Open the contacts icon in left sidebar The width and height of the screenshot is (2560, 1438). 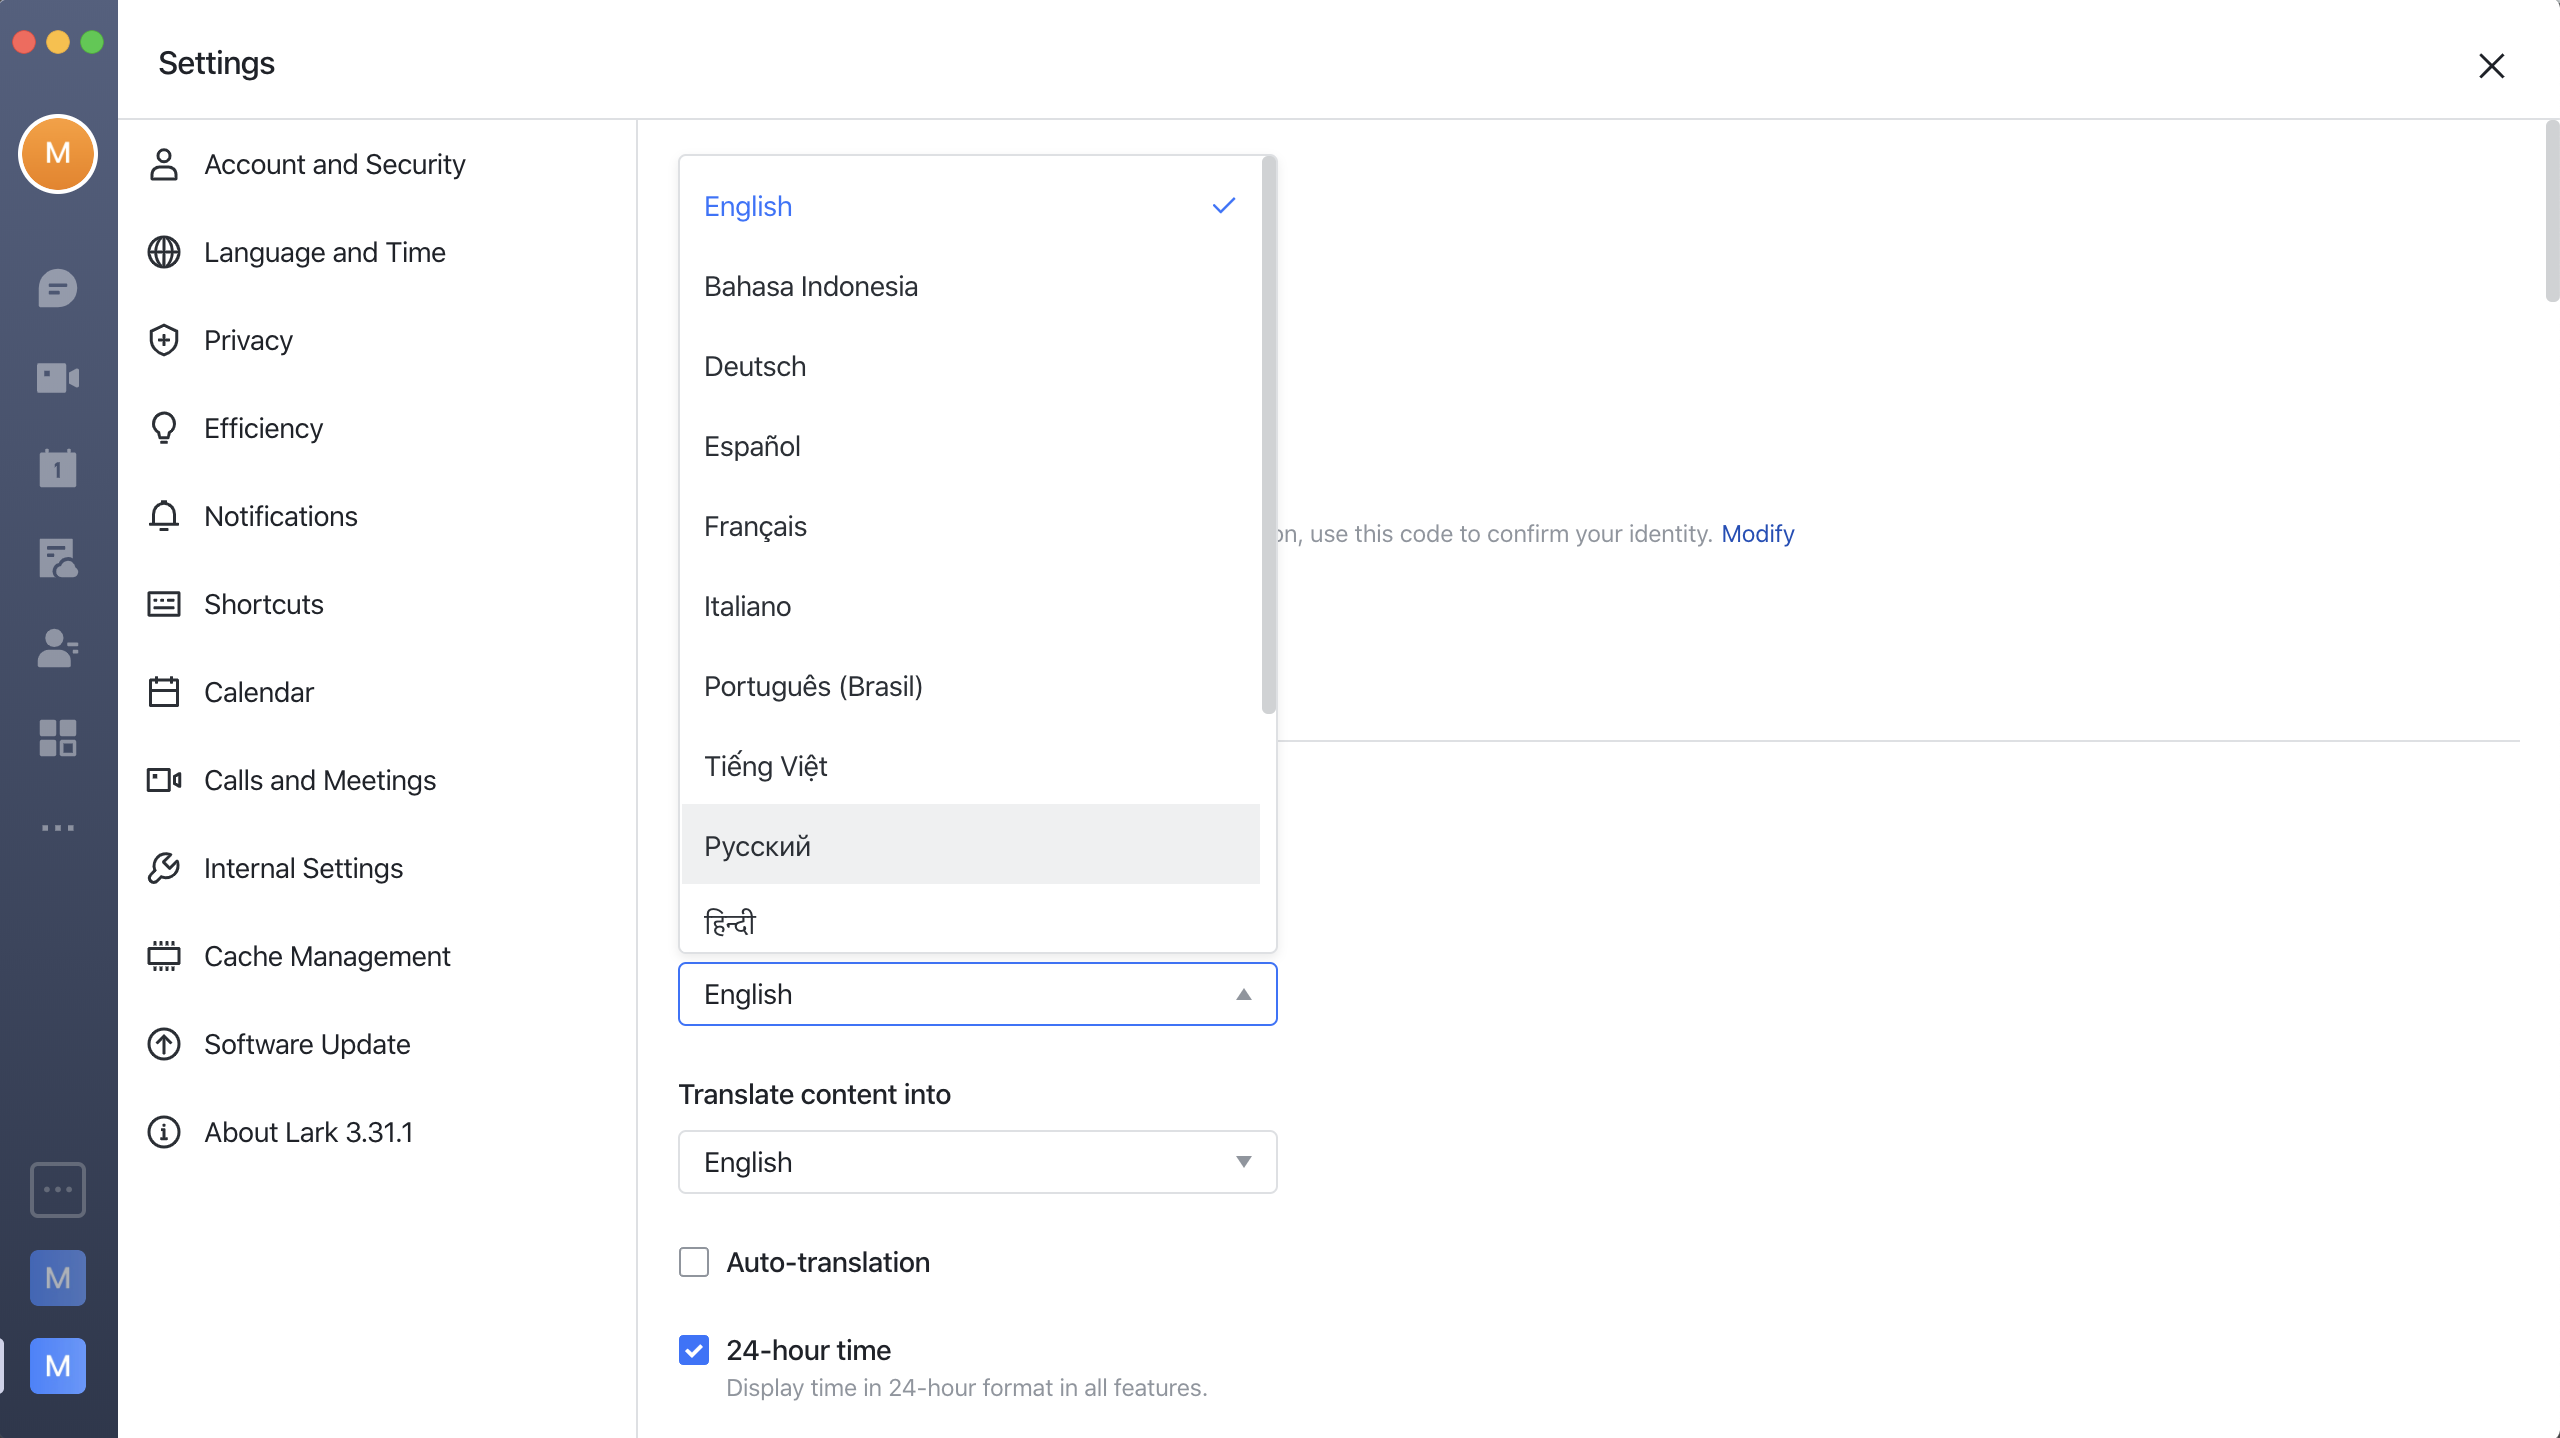tap(58, 648)
